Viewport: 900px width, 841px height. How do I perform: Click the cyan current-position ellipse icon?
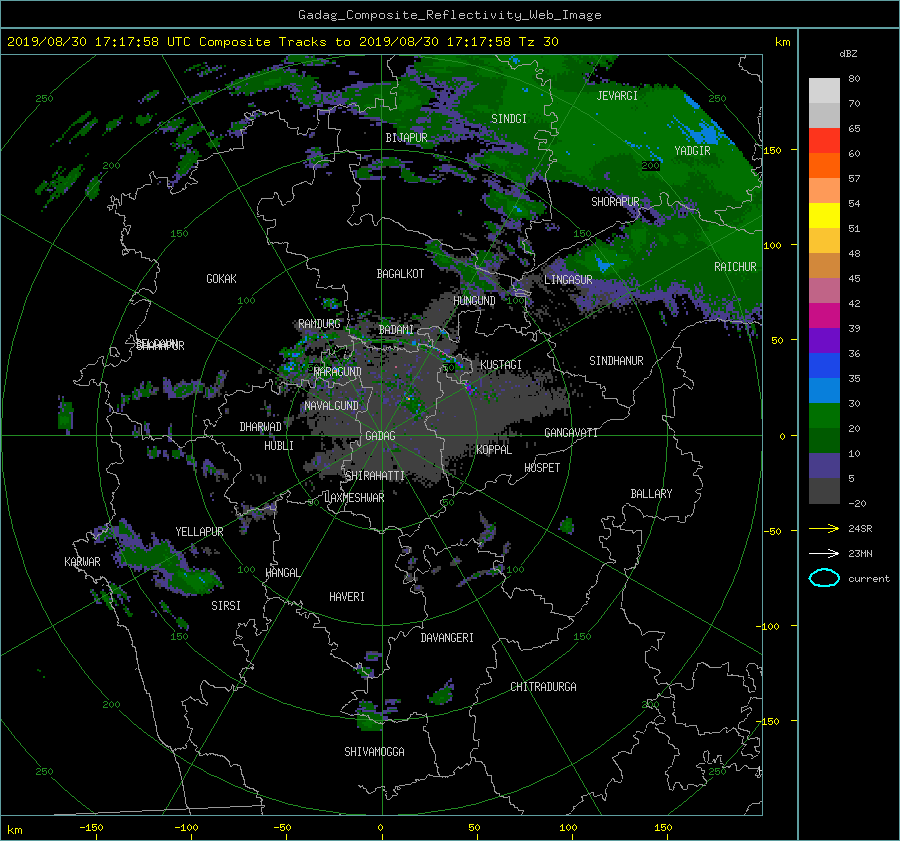(x=824, y=578)
